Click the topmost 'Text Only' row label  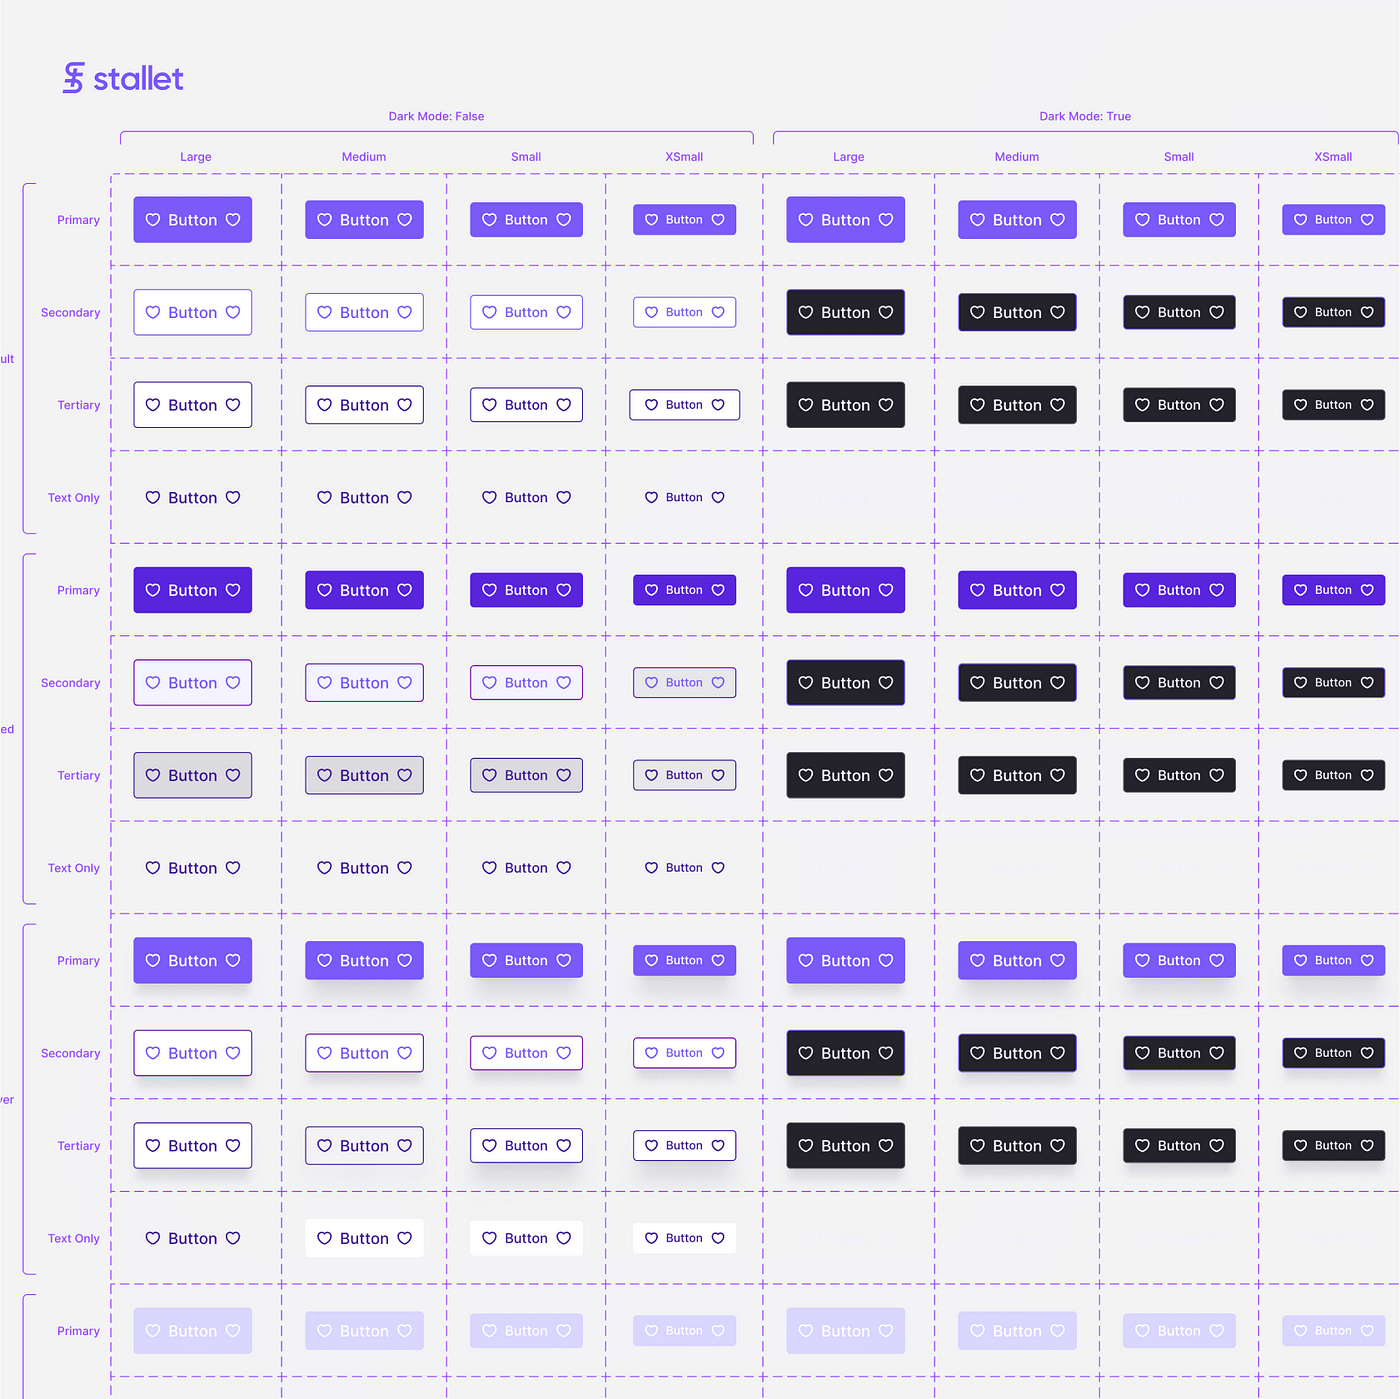pos(74,498)
